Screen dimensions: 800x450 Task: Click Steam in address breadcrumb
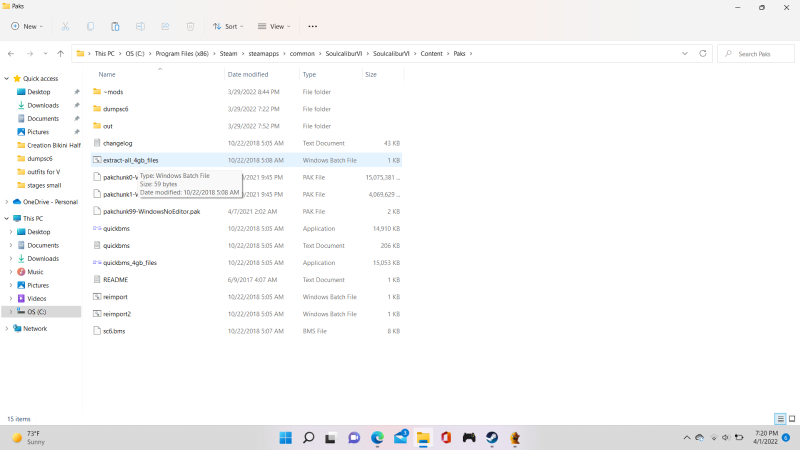click(229, 54)
